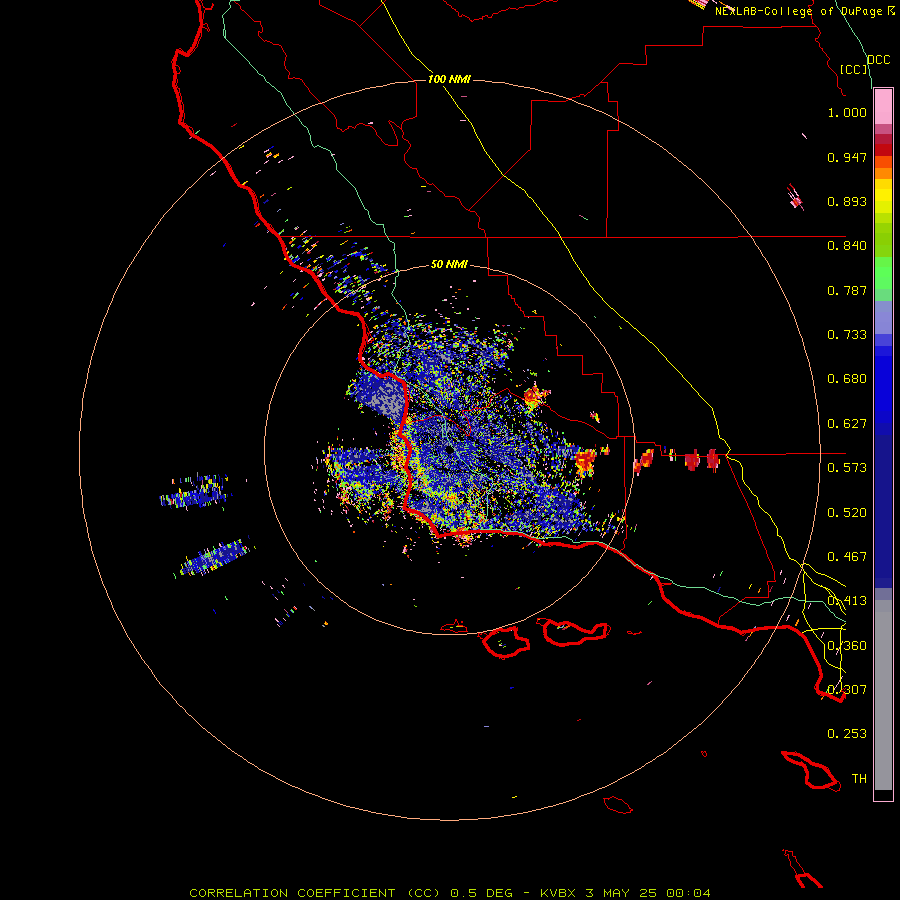Pick the light pink swatch atop color bar
Image resolution: width=900 pixels, height=900 pixels.
pyautogui.click(x=883, y=106)
